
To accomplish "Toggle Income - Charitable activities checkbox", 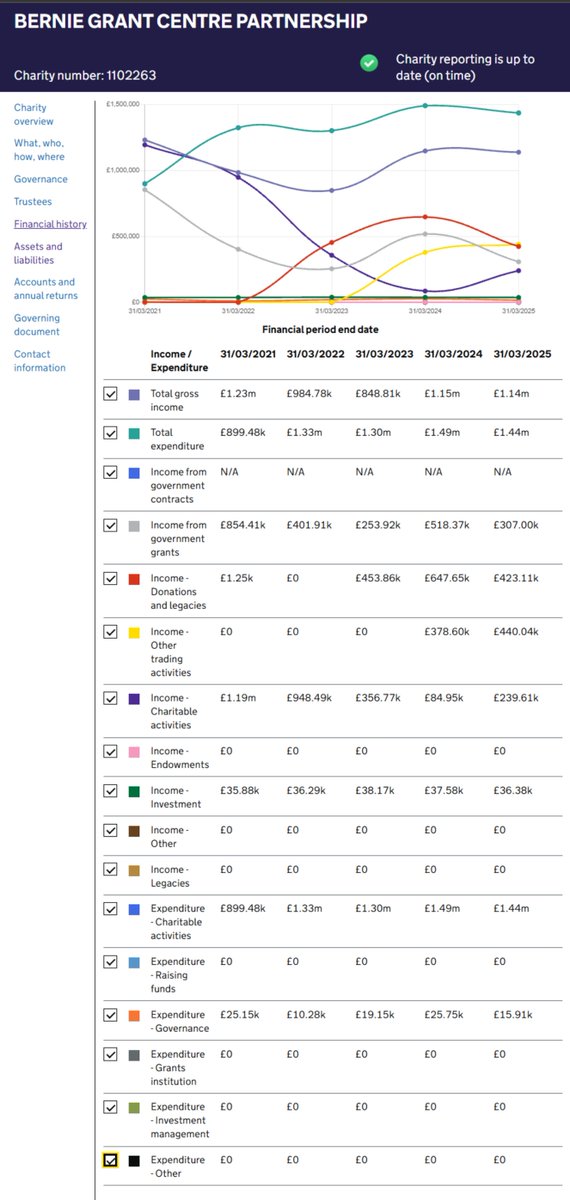I will pos(111,698).
